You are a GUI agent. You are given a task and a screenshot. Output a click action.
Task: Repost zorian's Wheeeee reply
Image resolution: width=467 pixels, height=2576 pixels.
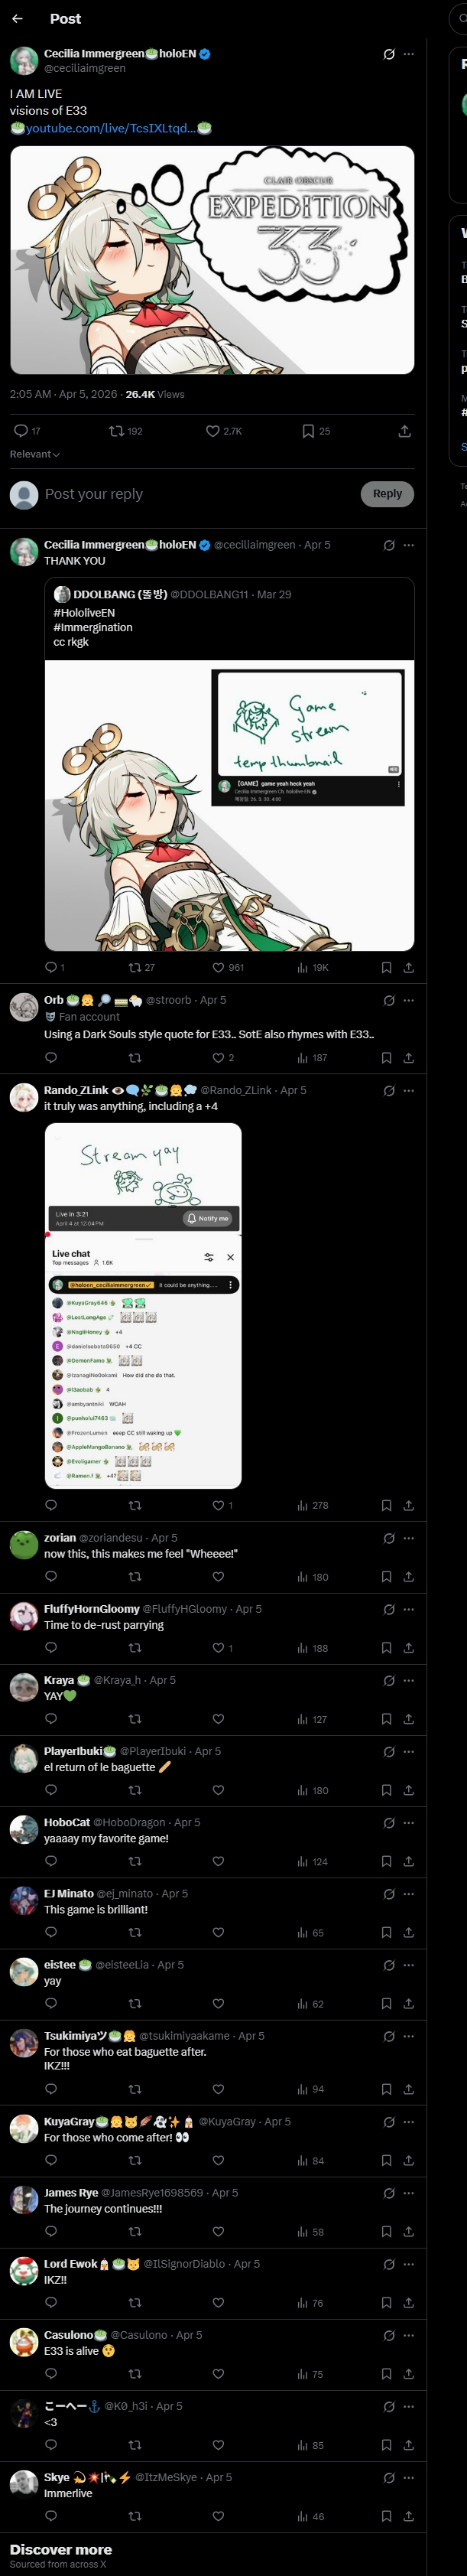coord(135,1577)
